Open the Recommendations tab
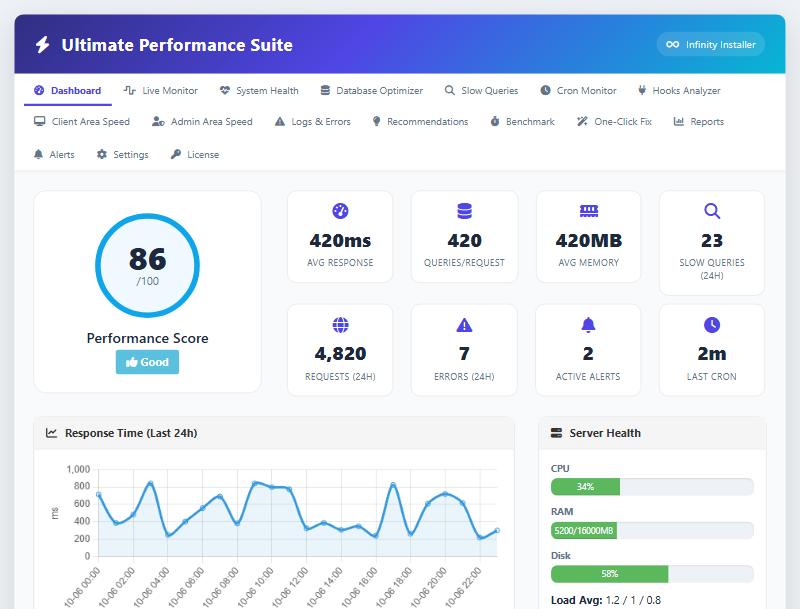This screenshot has width=800, height=609. [420, 122]
